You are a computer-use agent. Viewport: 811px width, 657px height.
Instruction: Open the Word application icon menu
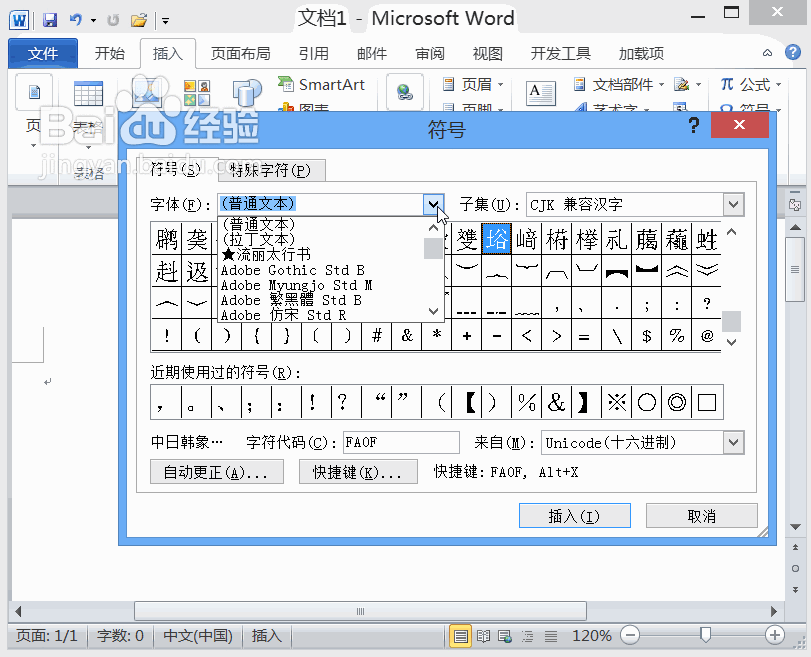[19, 20]
